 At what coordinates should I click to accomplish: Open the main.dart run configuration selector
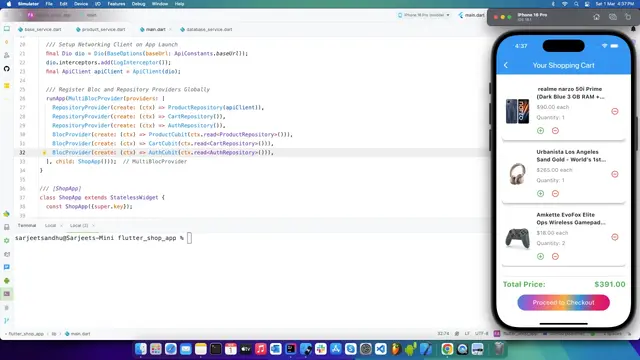(x=471, y=15)
